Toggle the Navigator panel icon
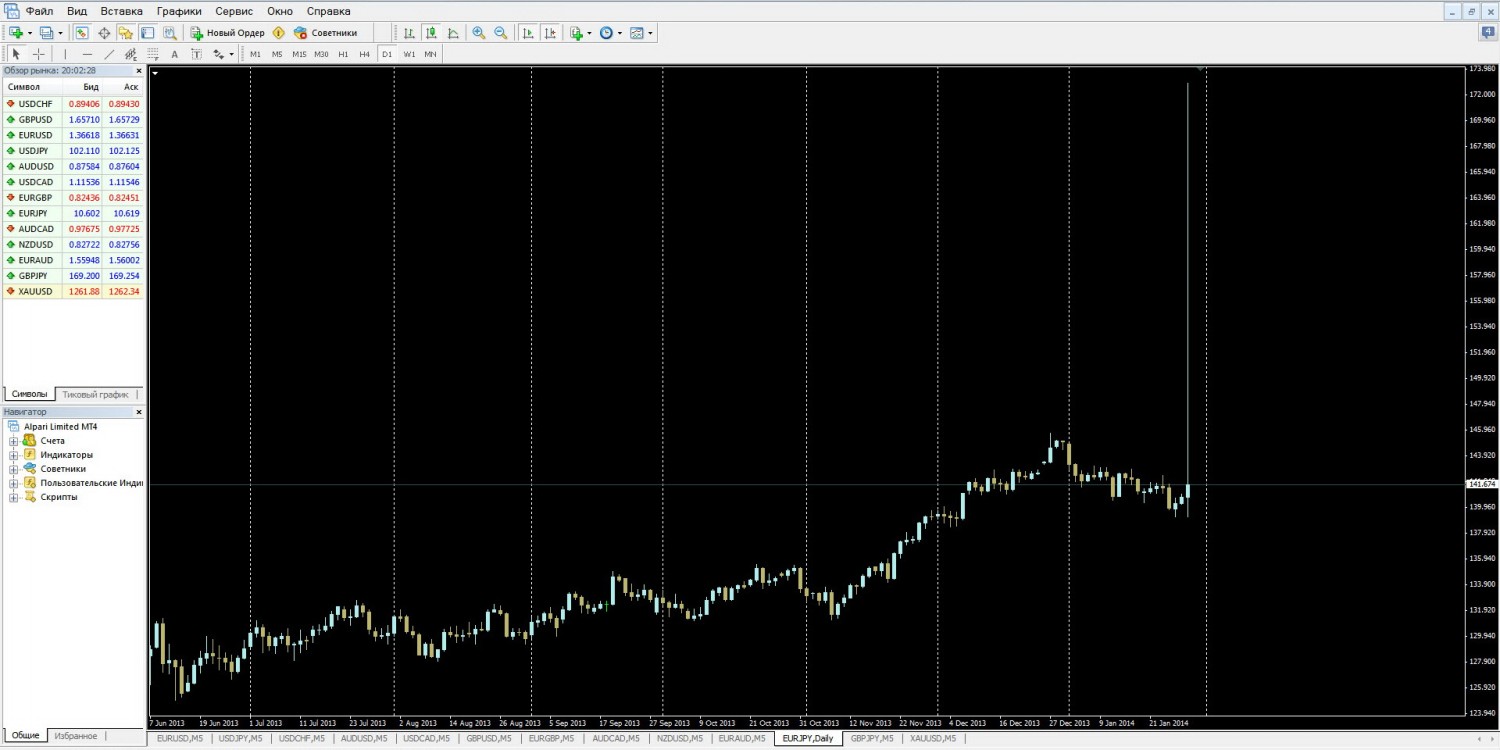Viewport: 1500px width, 750px height. (126, 33)
